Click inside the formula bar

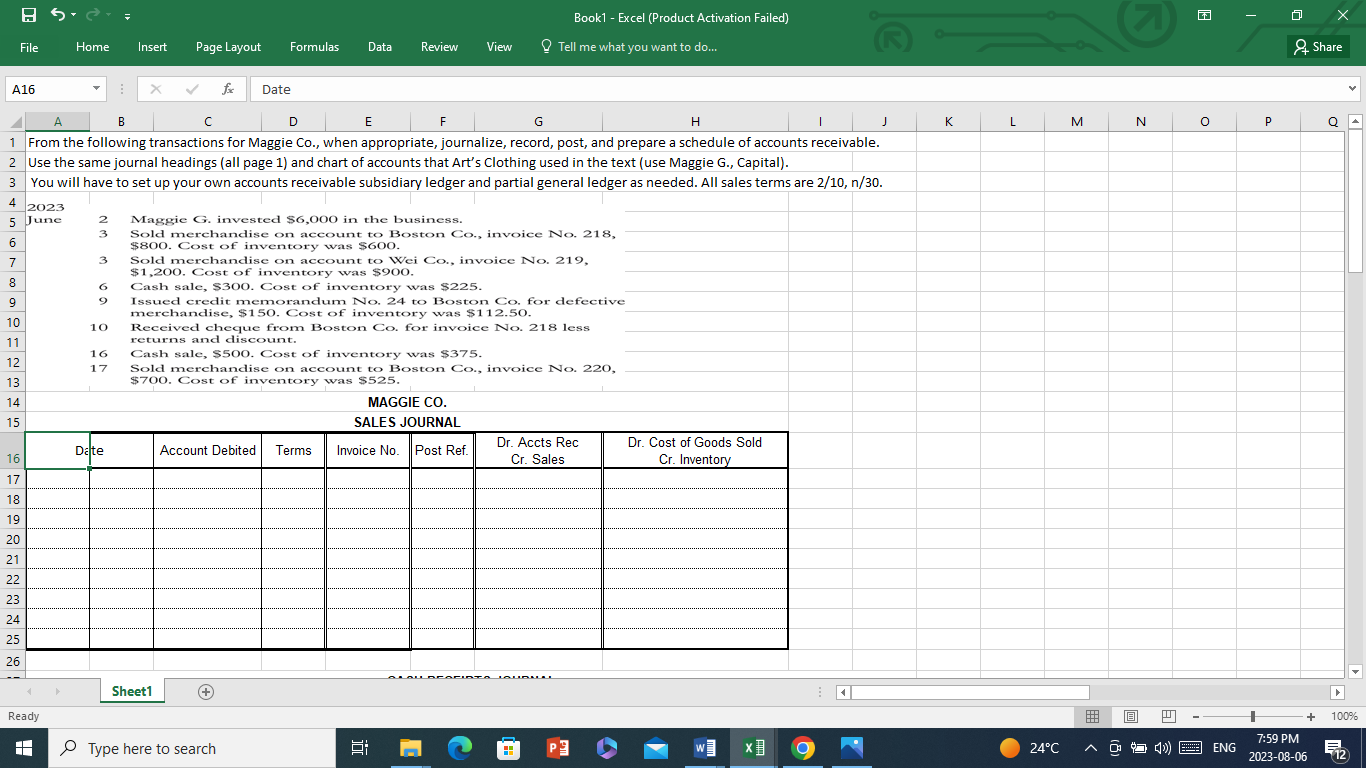coord(600,88)
